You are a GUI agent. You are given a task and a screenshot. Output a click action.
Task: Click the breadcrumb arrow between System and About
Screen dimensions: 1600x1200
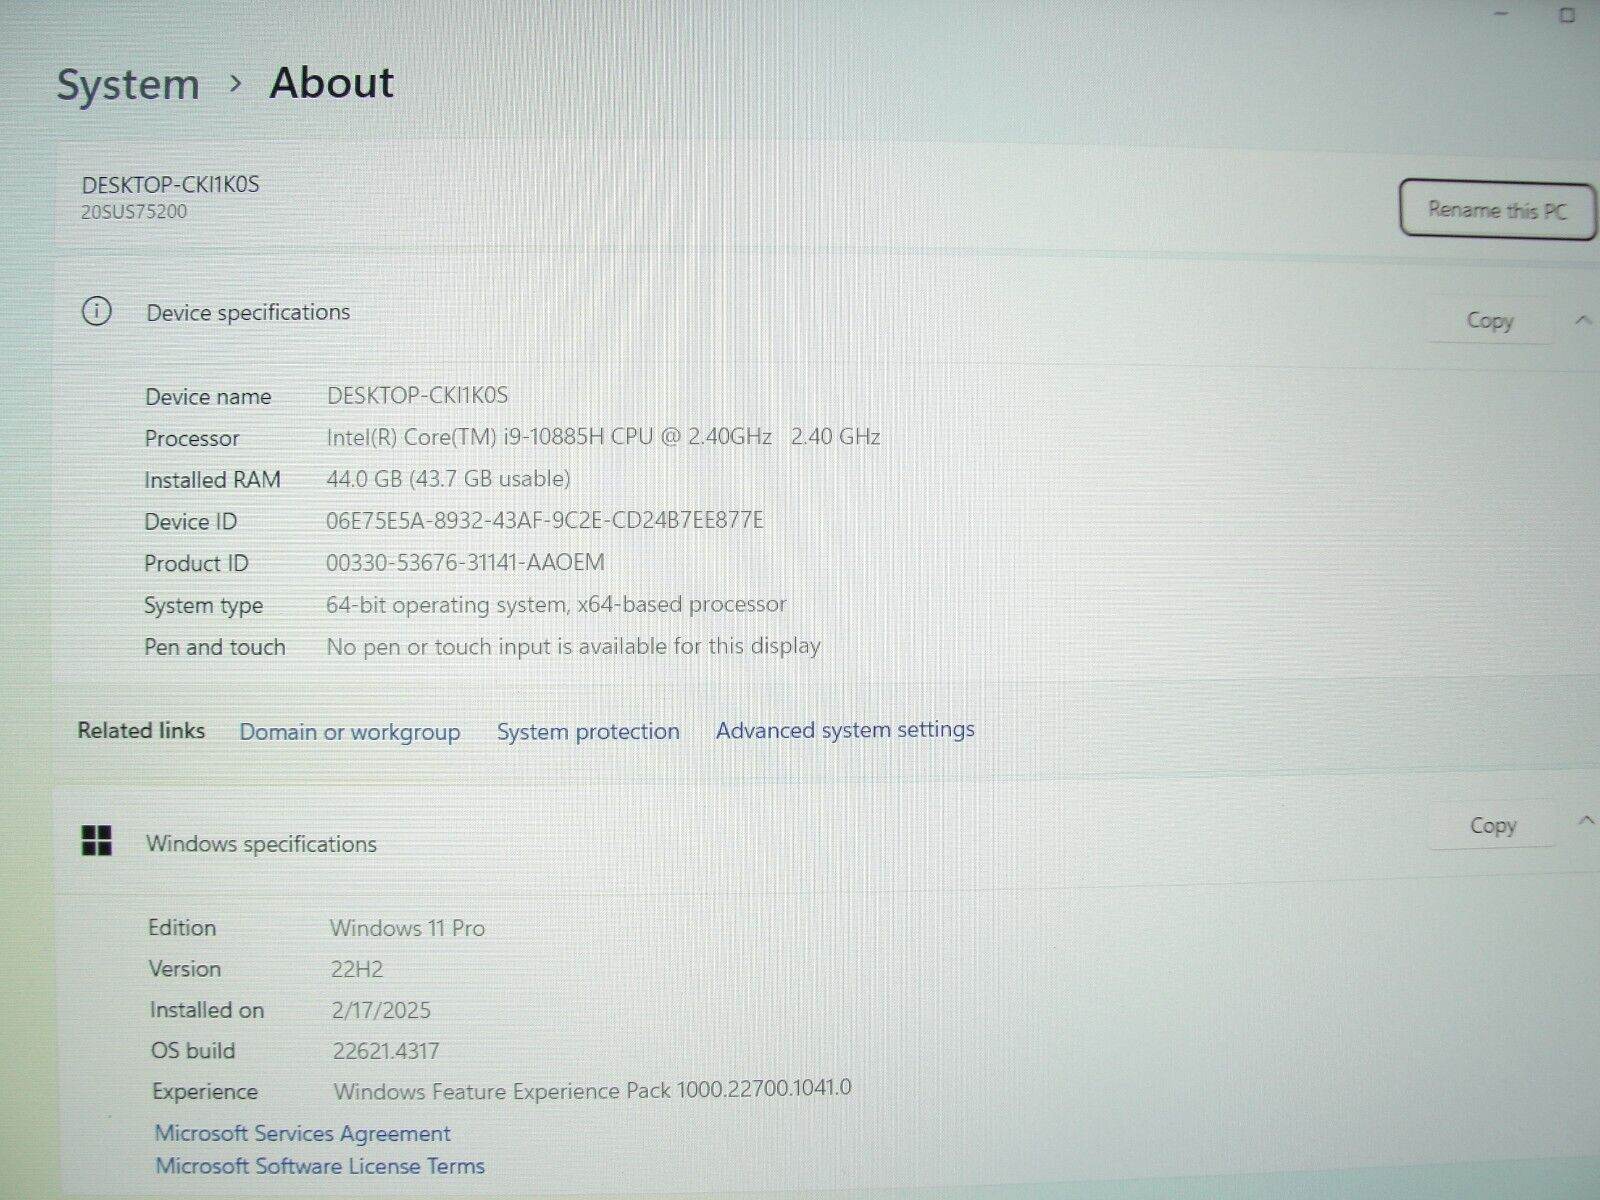pos(236,84)
